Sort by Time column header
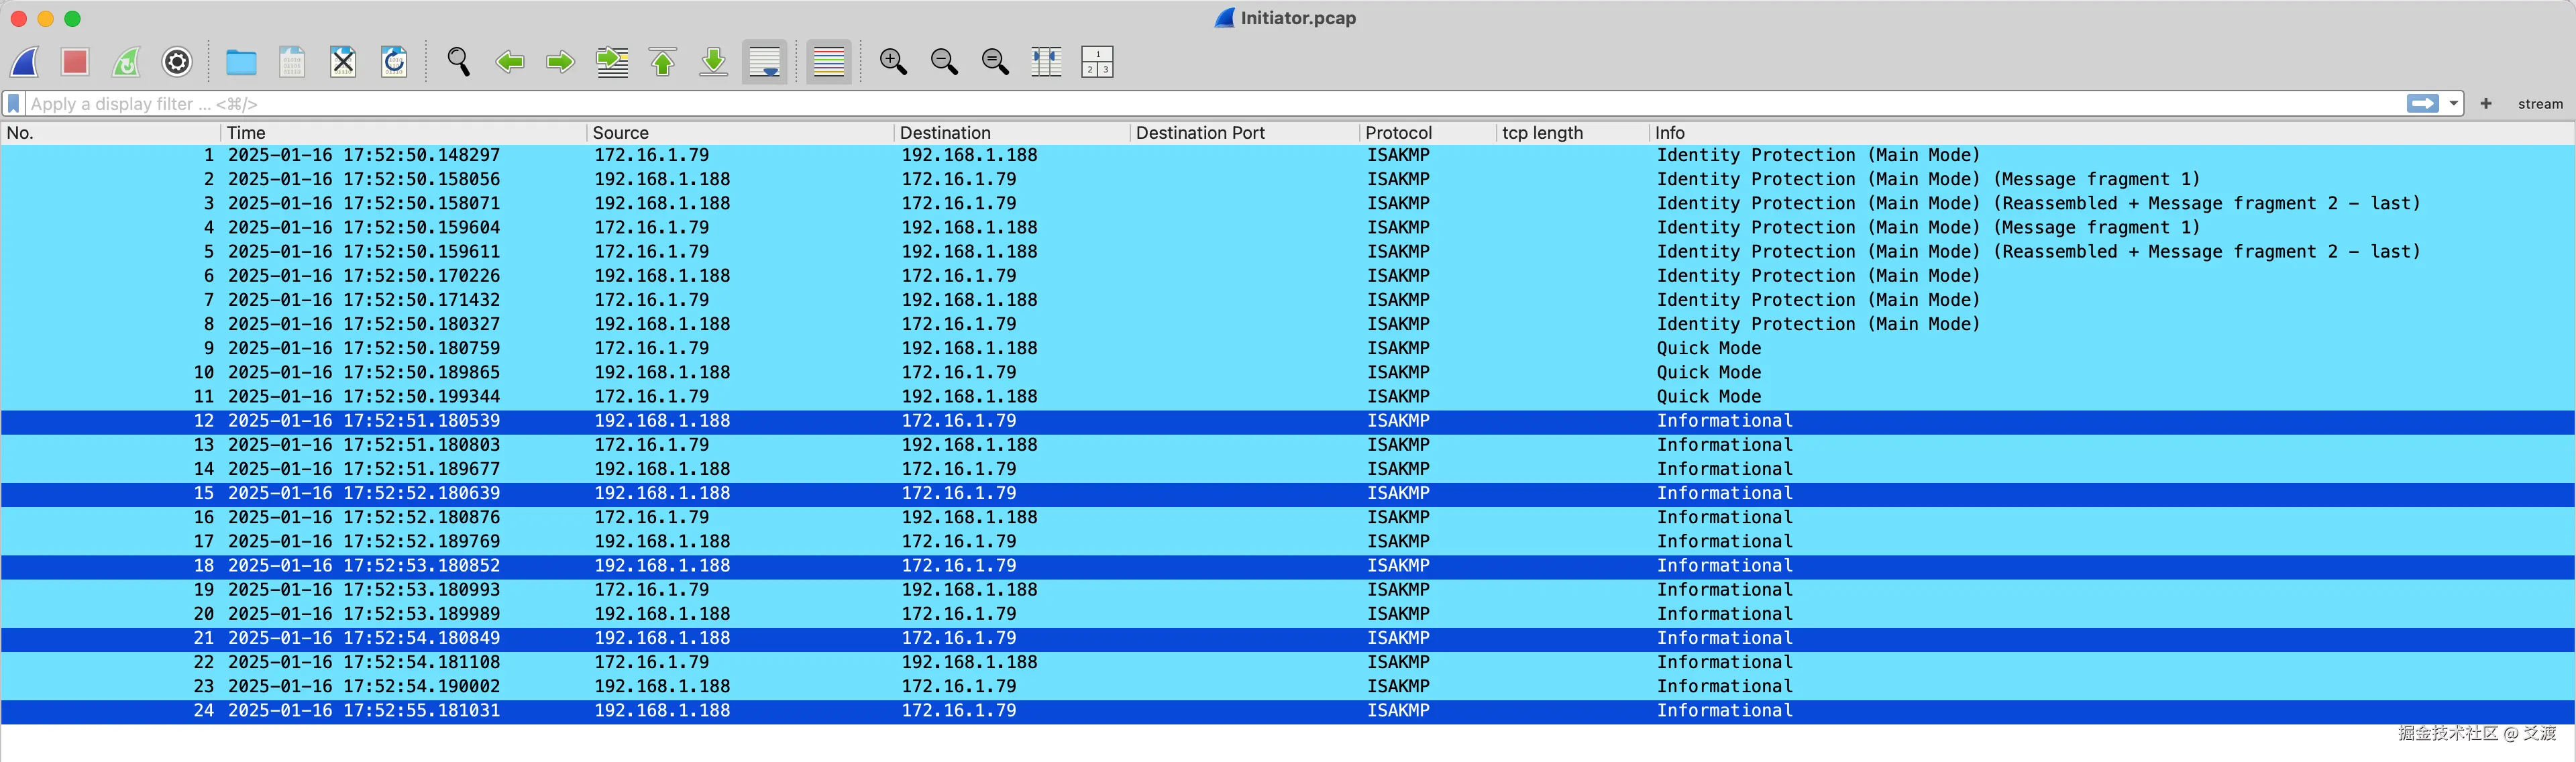2576x762 pixels. click(x=246, y=133)
